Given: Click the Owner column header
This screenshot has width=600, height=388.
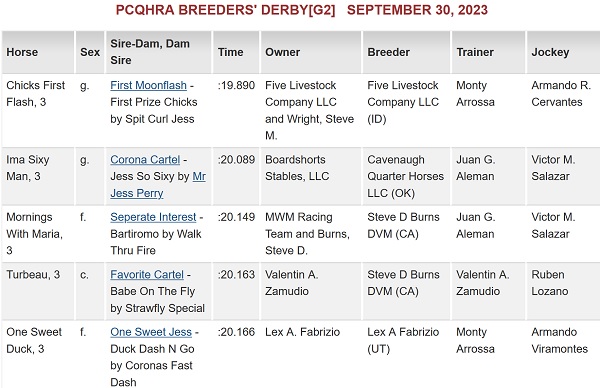Looking at the screenshot, I should [x=311, y=52].
